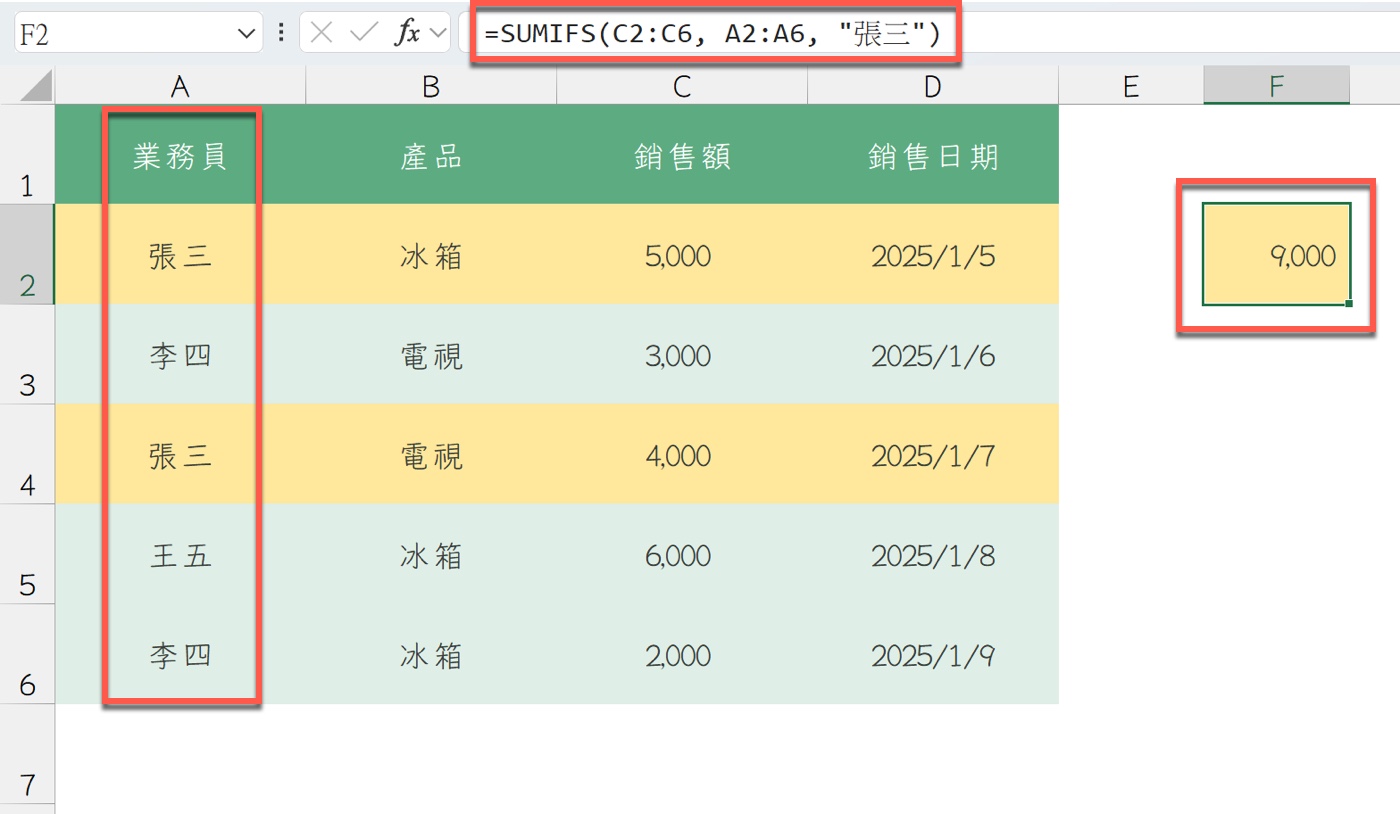Screen dimensions: 1400x814
Task: Click the vertical three-dot separator next to Name Box
Action: [x=279, y=32]
